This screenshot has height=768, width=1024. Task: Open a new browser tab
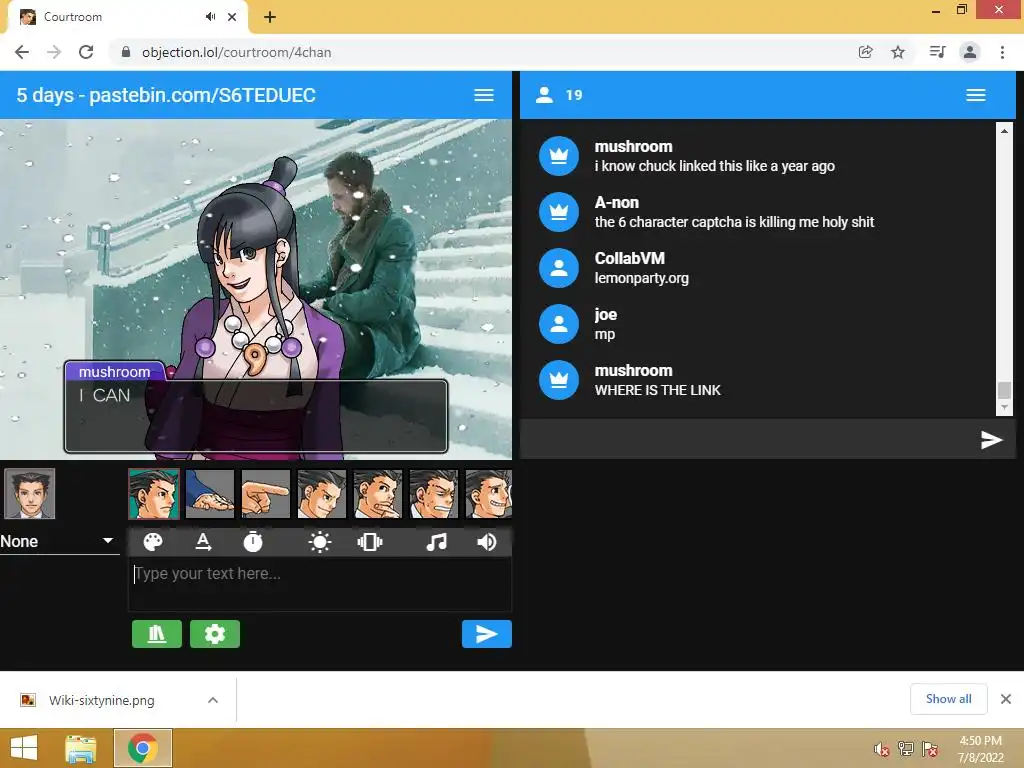(270, 17)
